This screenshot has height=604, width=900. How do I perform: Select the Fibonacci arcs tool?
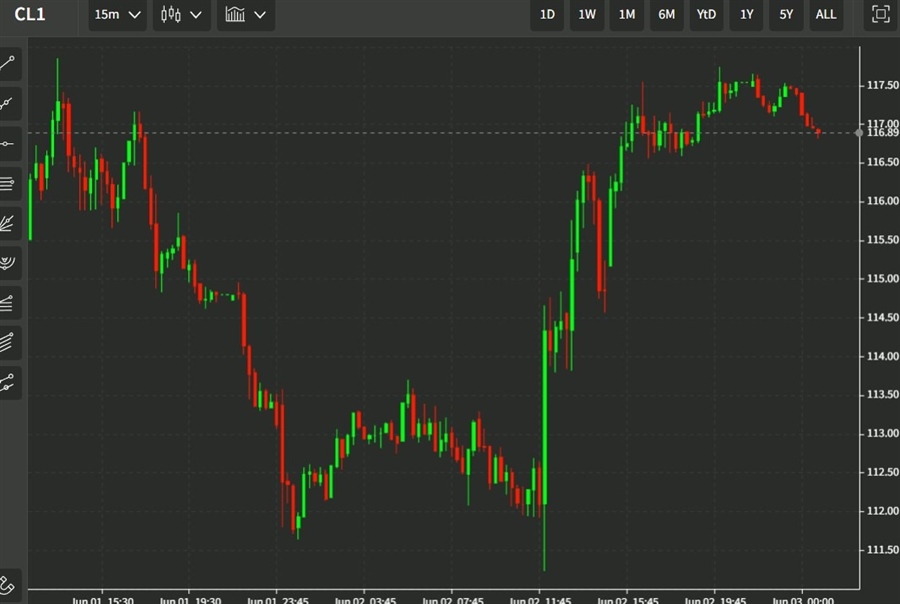pyautogui.click(x=9, y=263)
